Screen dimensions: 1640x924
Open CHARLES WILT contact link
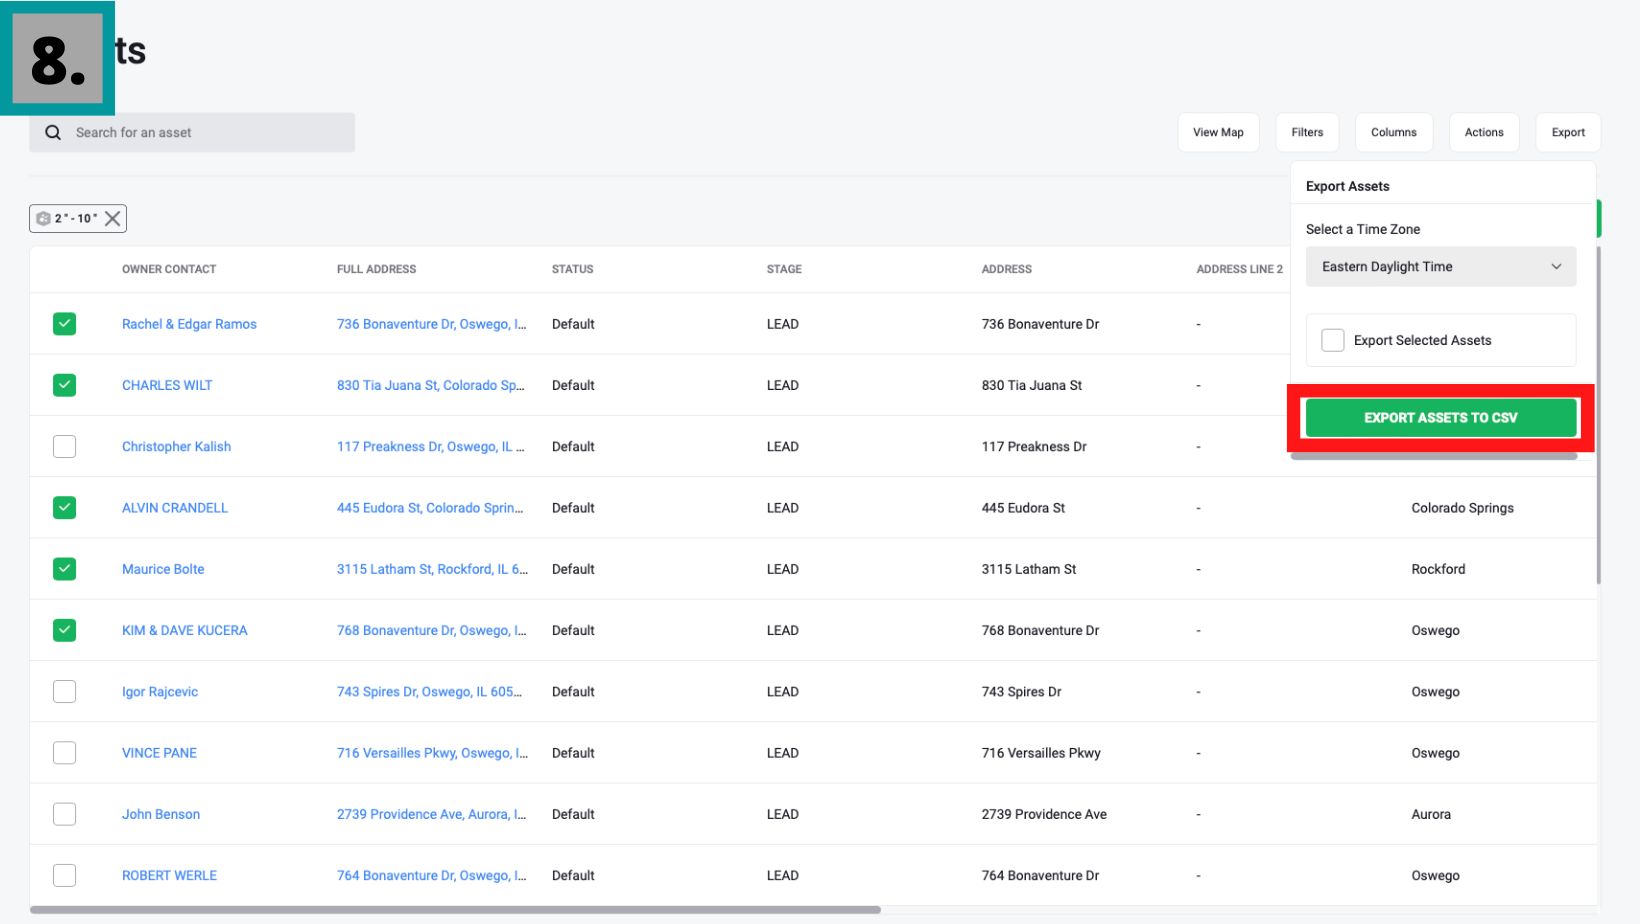pos(167,385)
